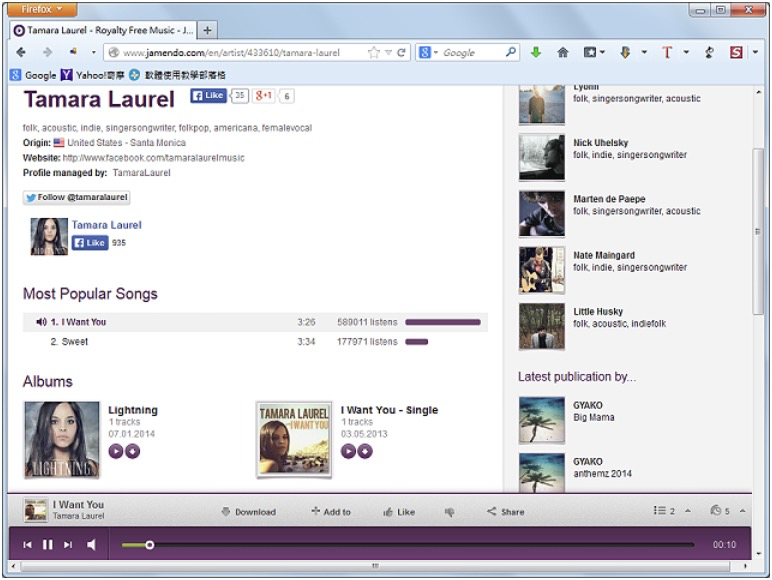Expand the dropdown next to the S icon
Image resolution: width=772 pixels, height=580 pixels.
(x=755, y=52)
